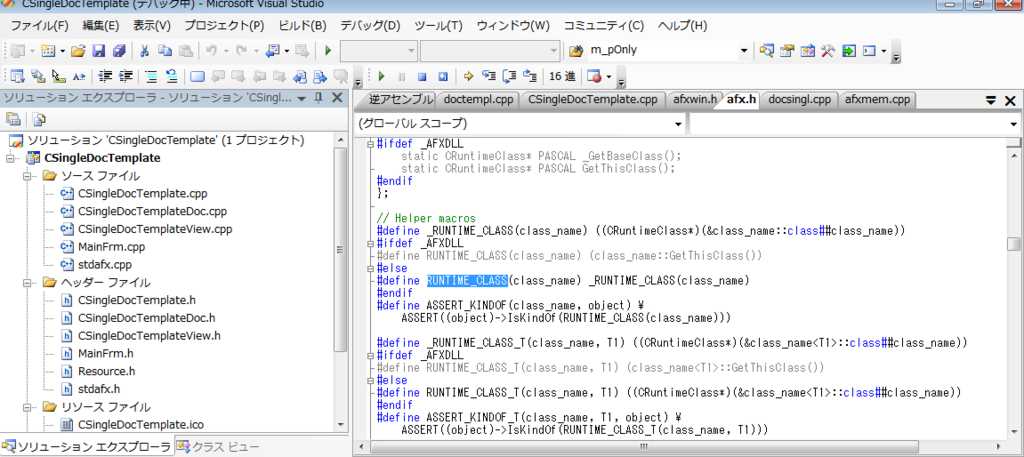Open the Add New Item dropdown arrow

[63, 50]
